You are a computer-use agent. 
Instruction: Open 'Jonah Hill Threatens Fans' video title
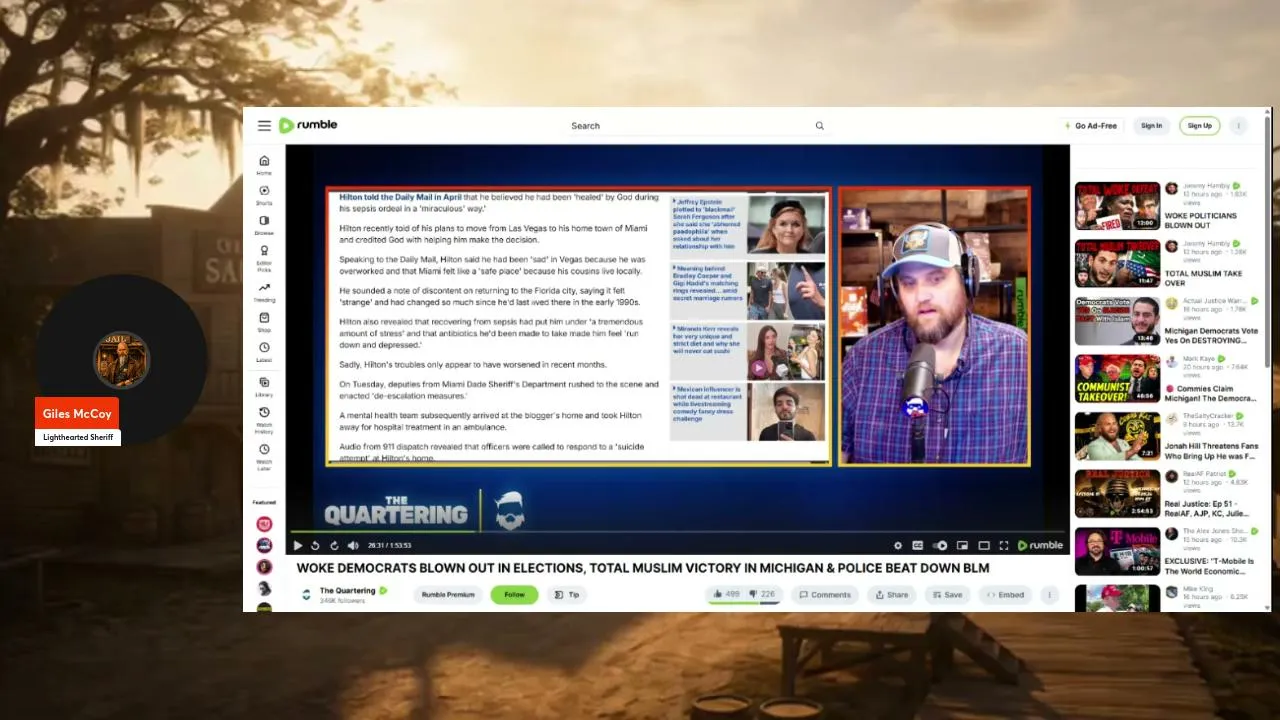click(x=1211, y=451)
